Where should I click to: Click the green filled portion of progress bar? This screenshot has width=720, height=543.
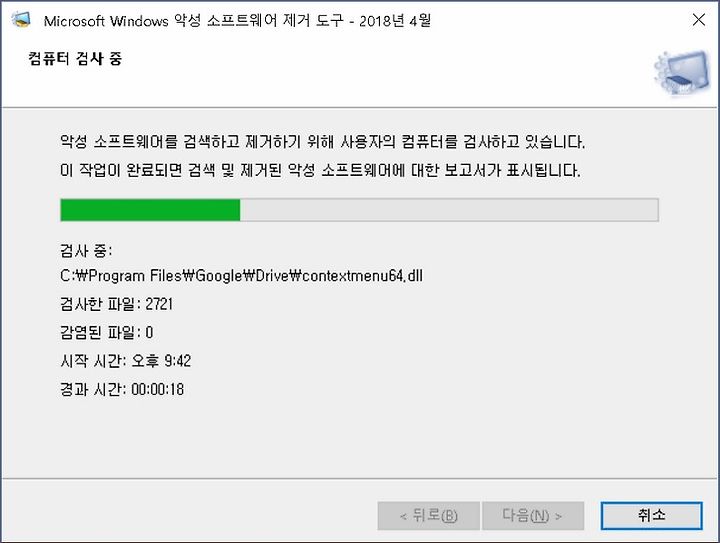coord(150,210)
